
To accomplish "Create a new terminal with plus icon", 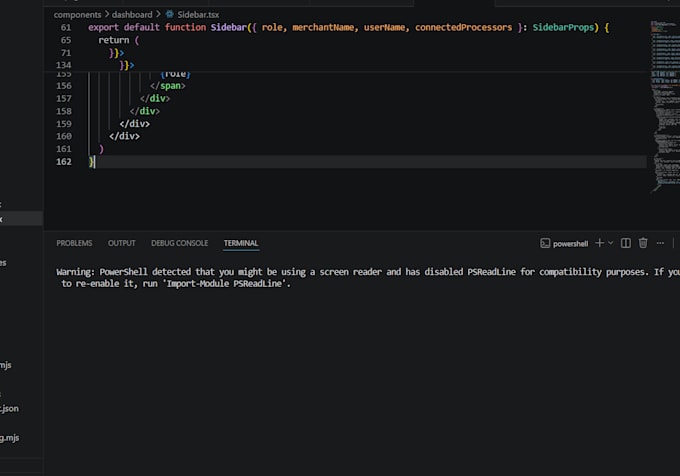I will click(599, 243).
